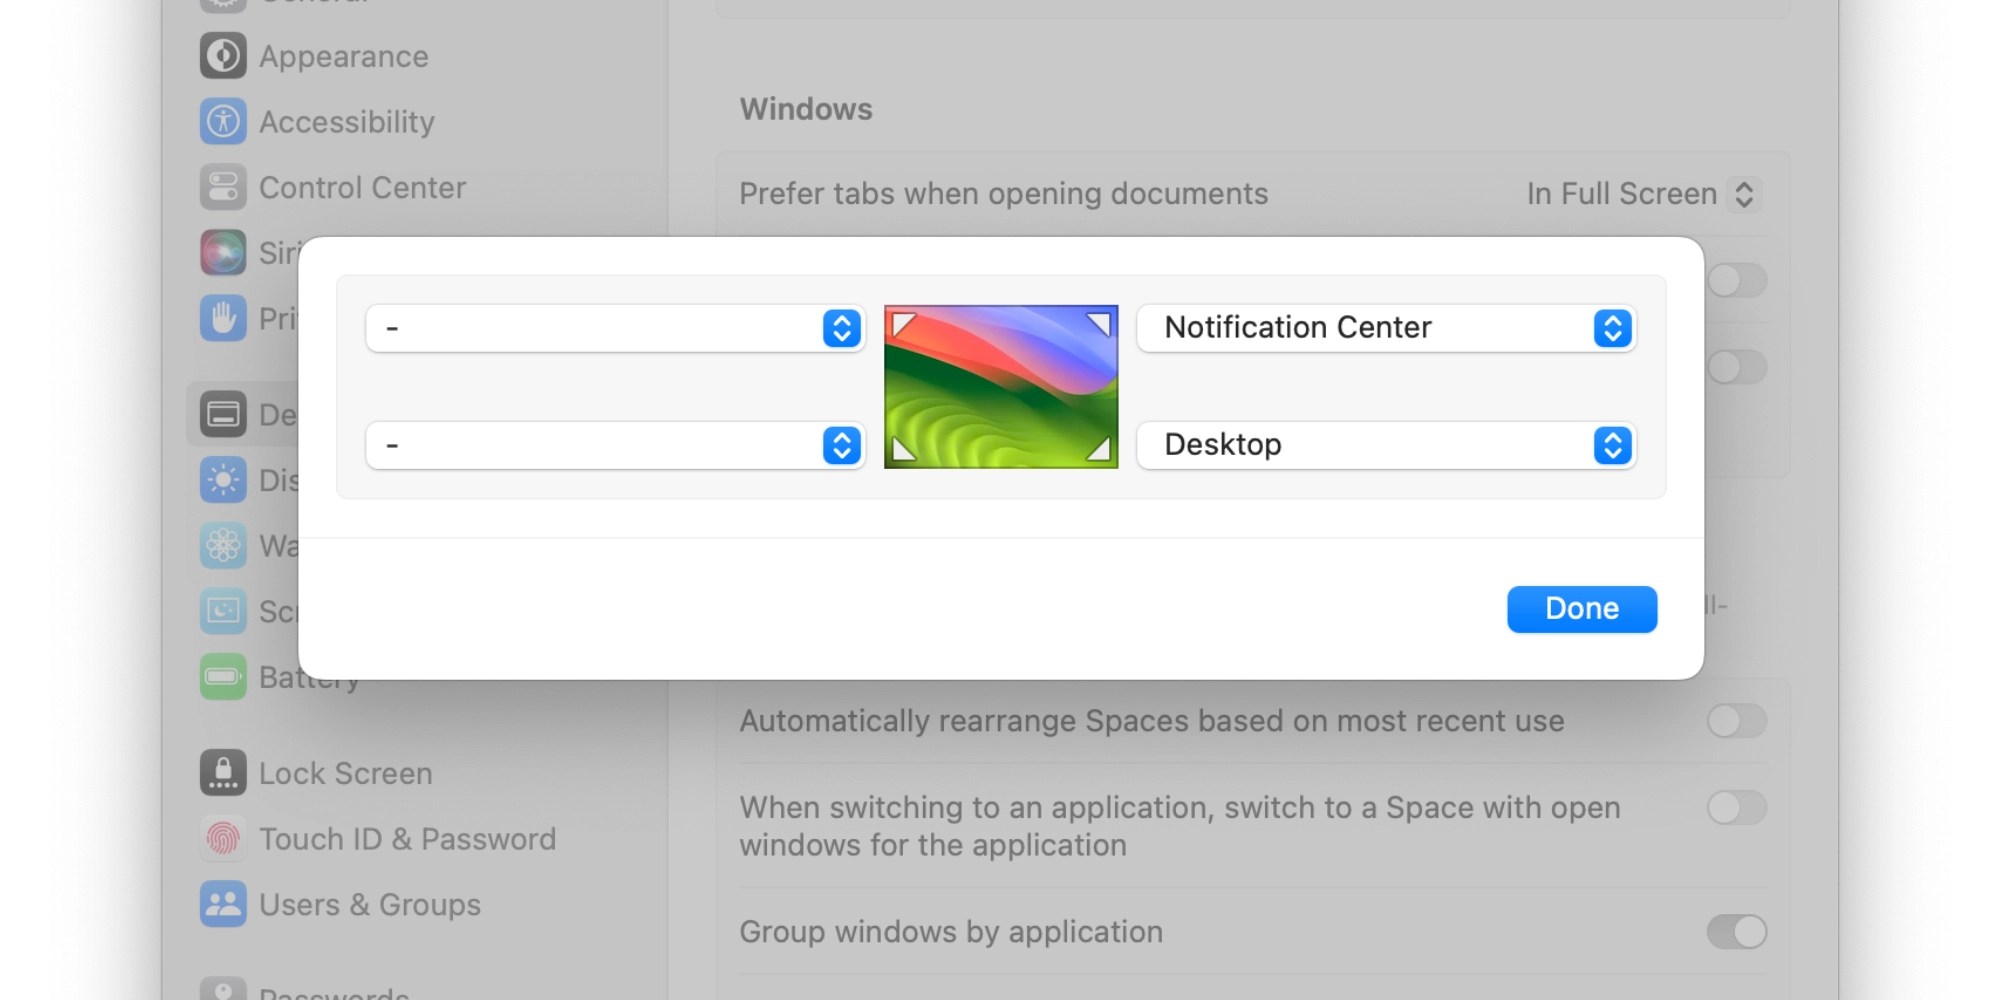Open Touch ID & Password settings
The image size is (2000, 1000).
(x=407, y=839)
